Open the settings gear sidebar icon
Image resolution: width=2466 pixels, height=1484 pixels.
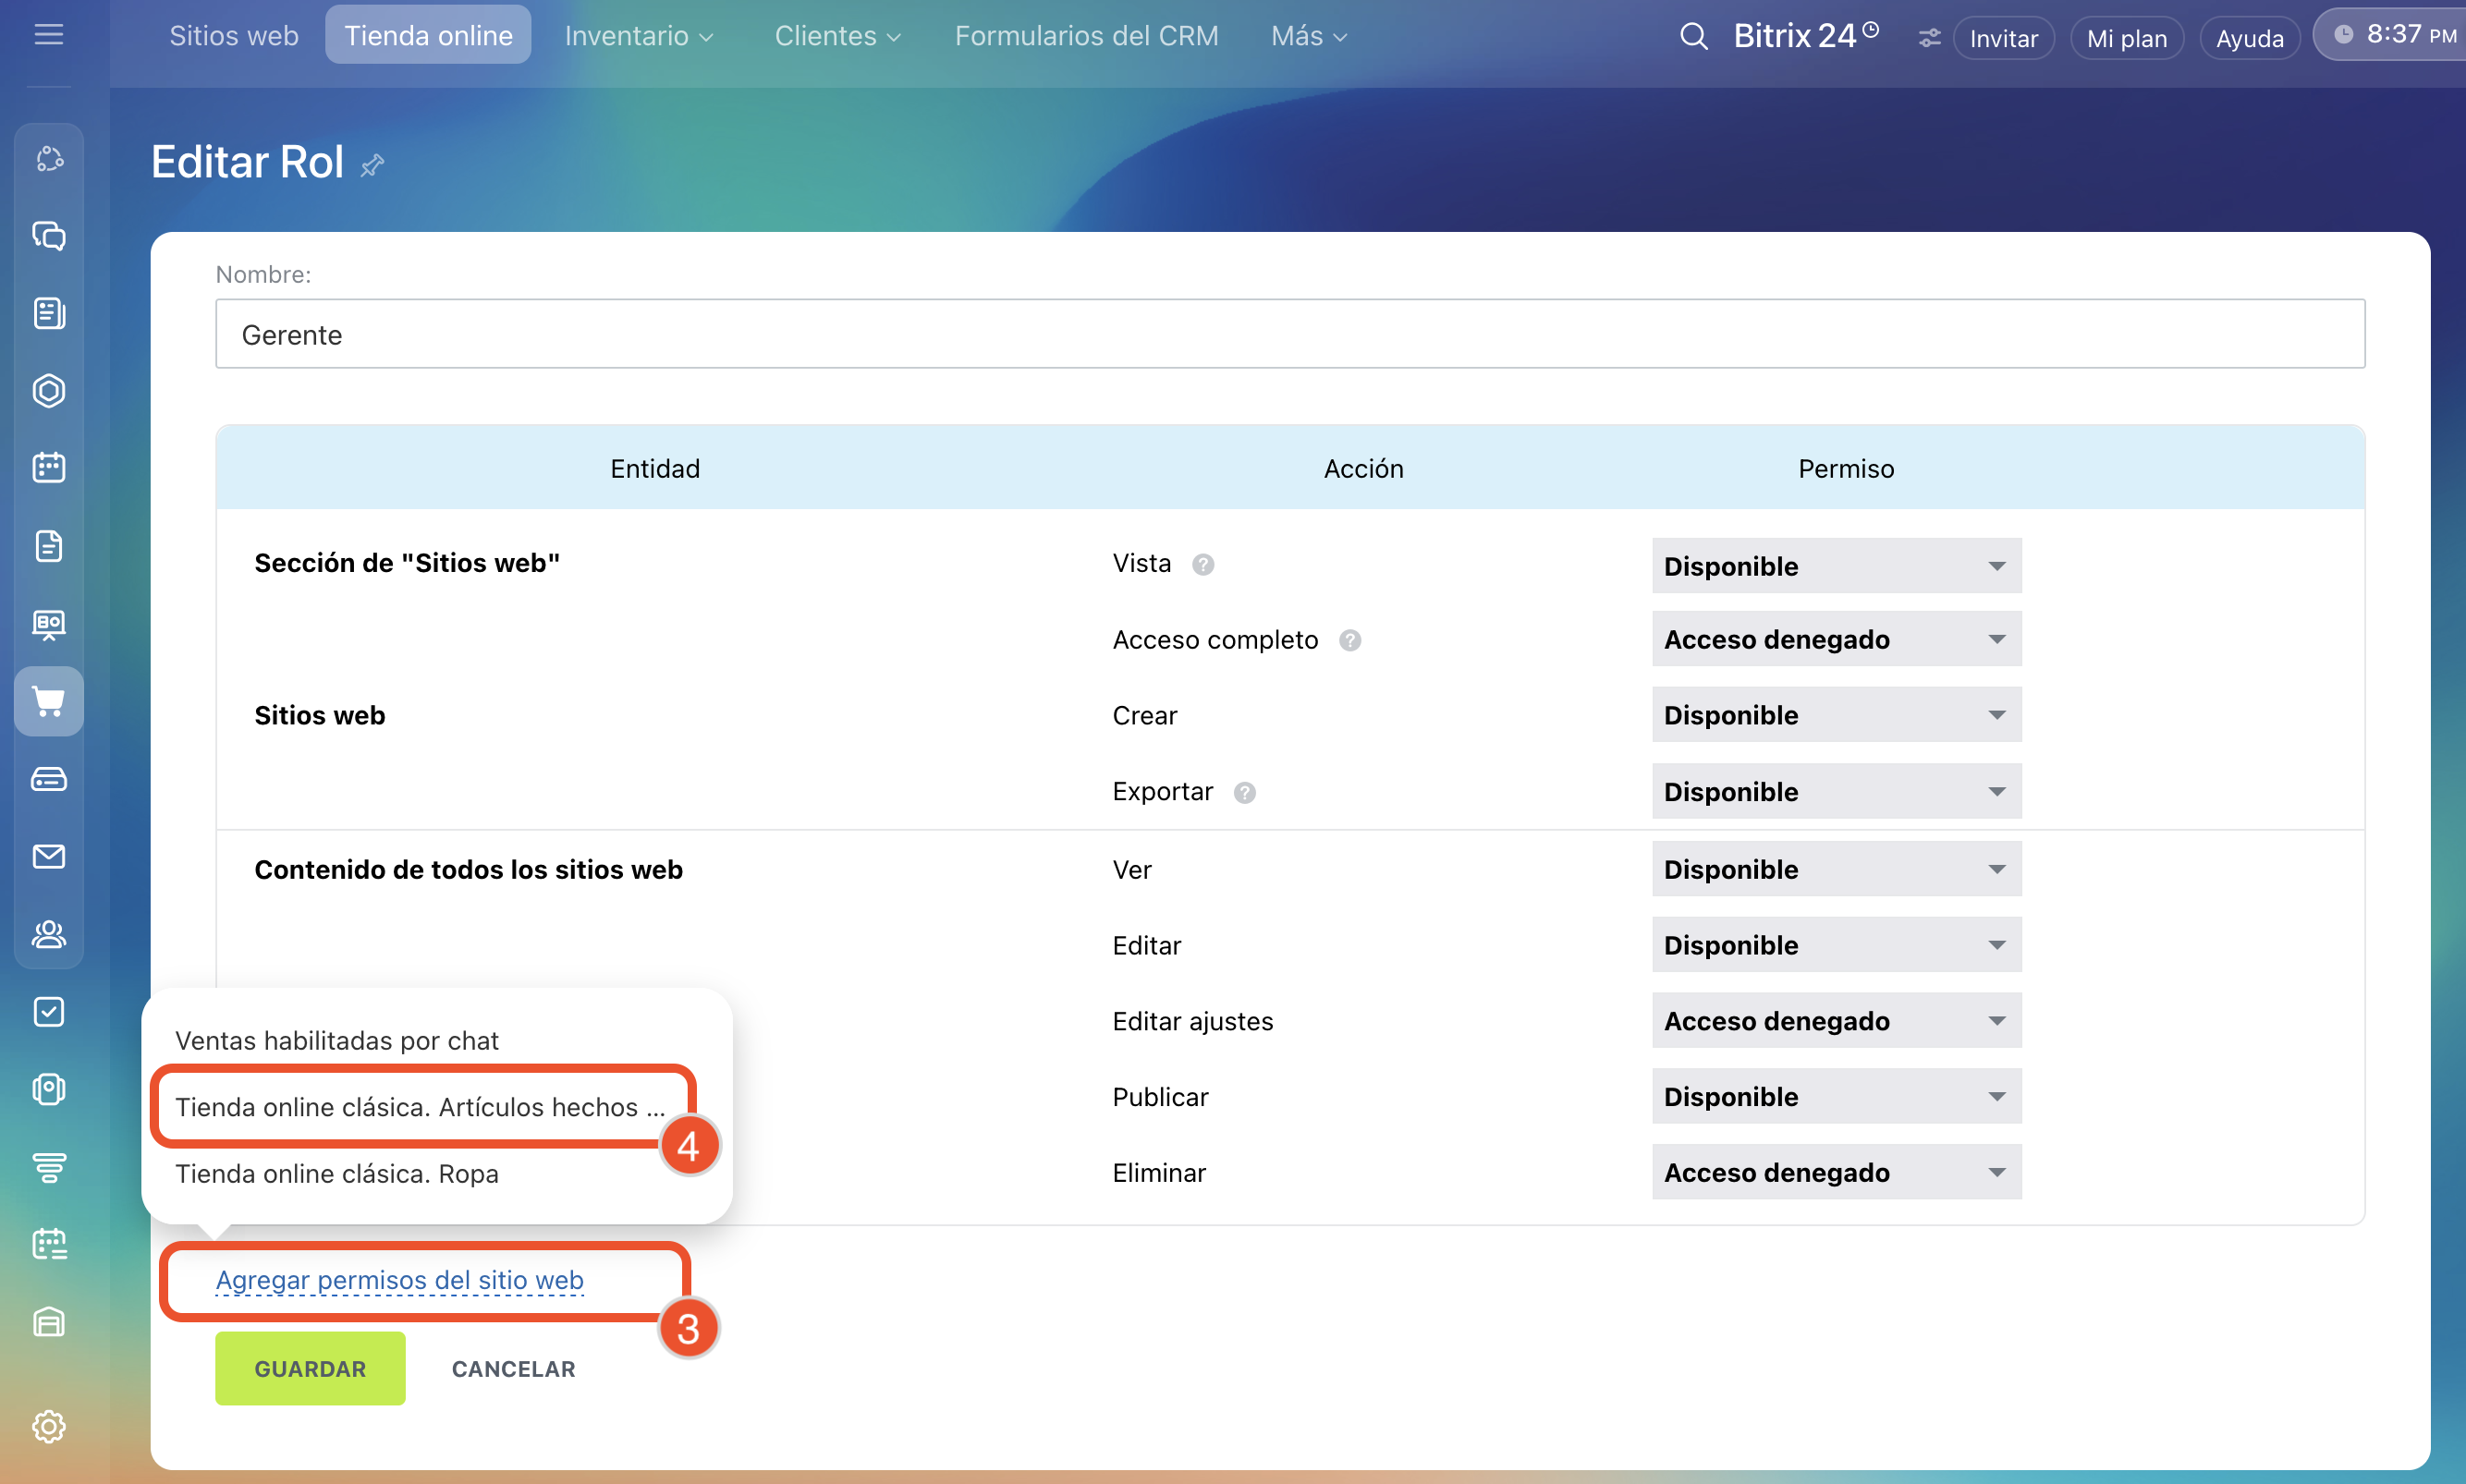pos(49,1426)
